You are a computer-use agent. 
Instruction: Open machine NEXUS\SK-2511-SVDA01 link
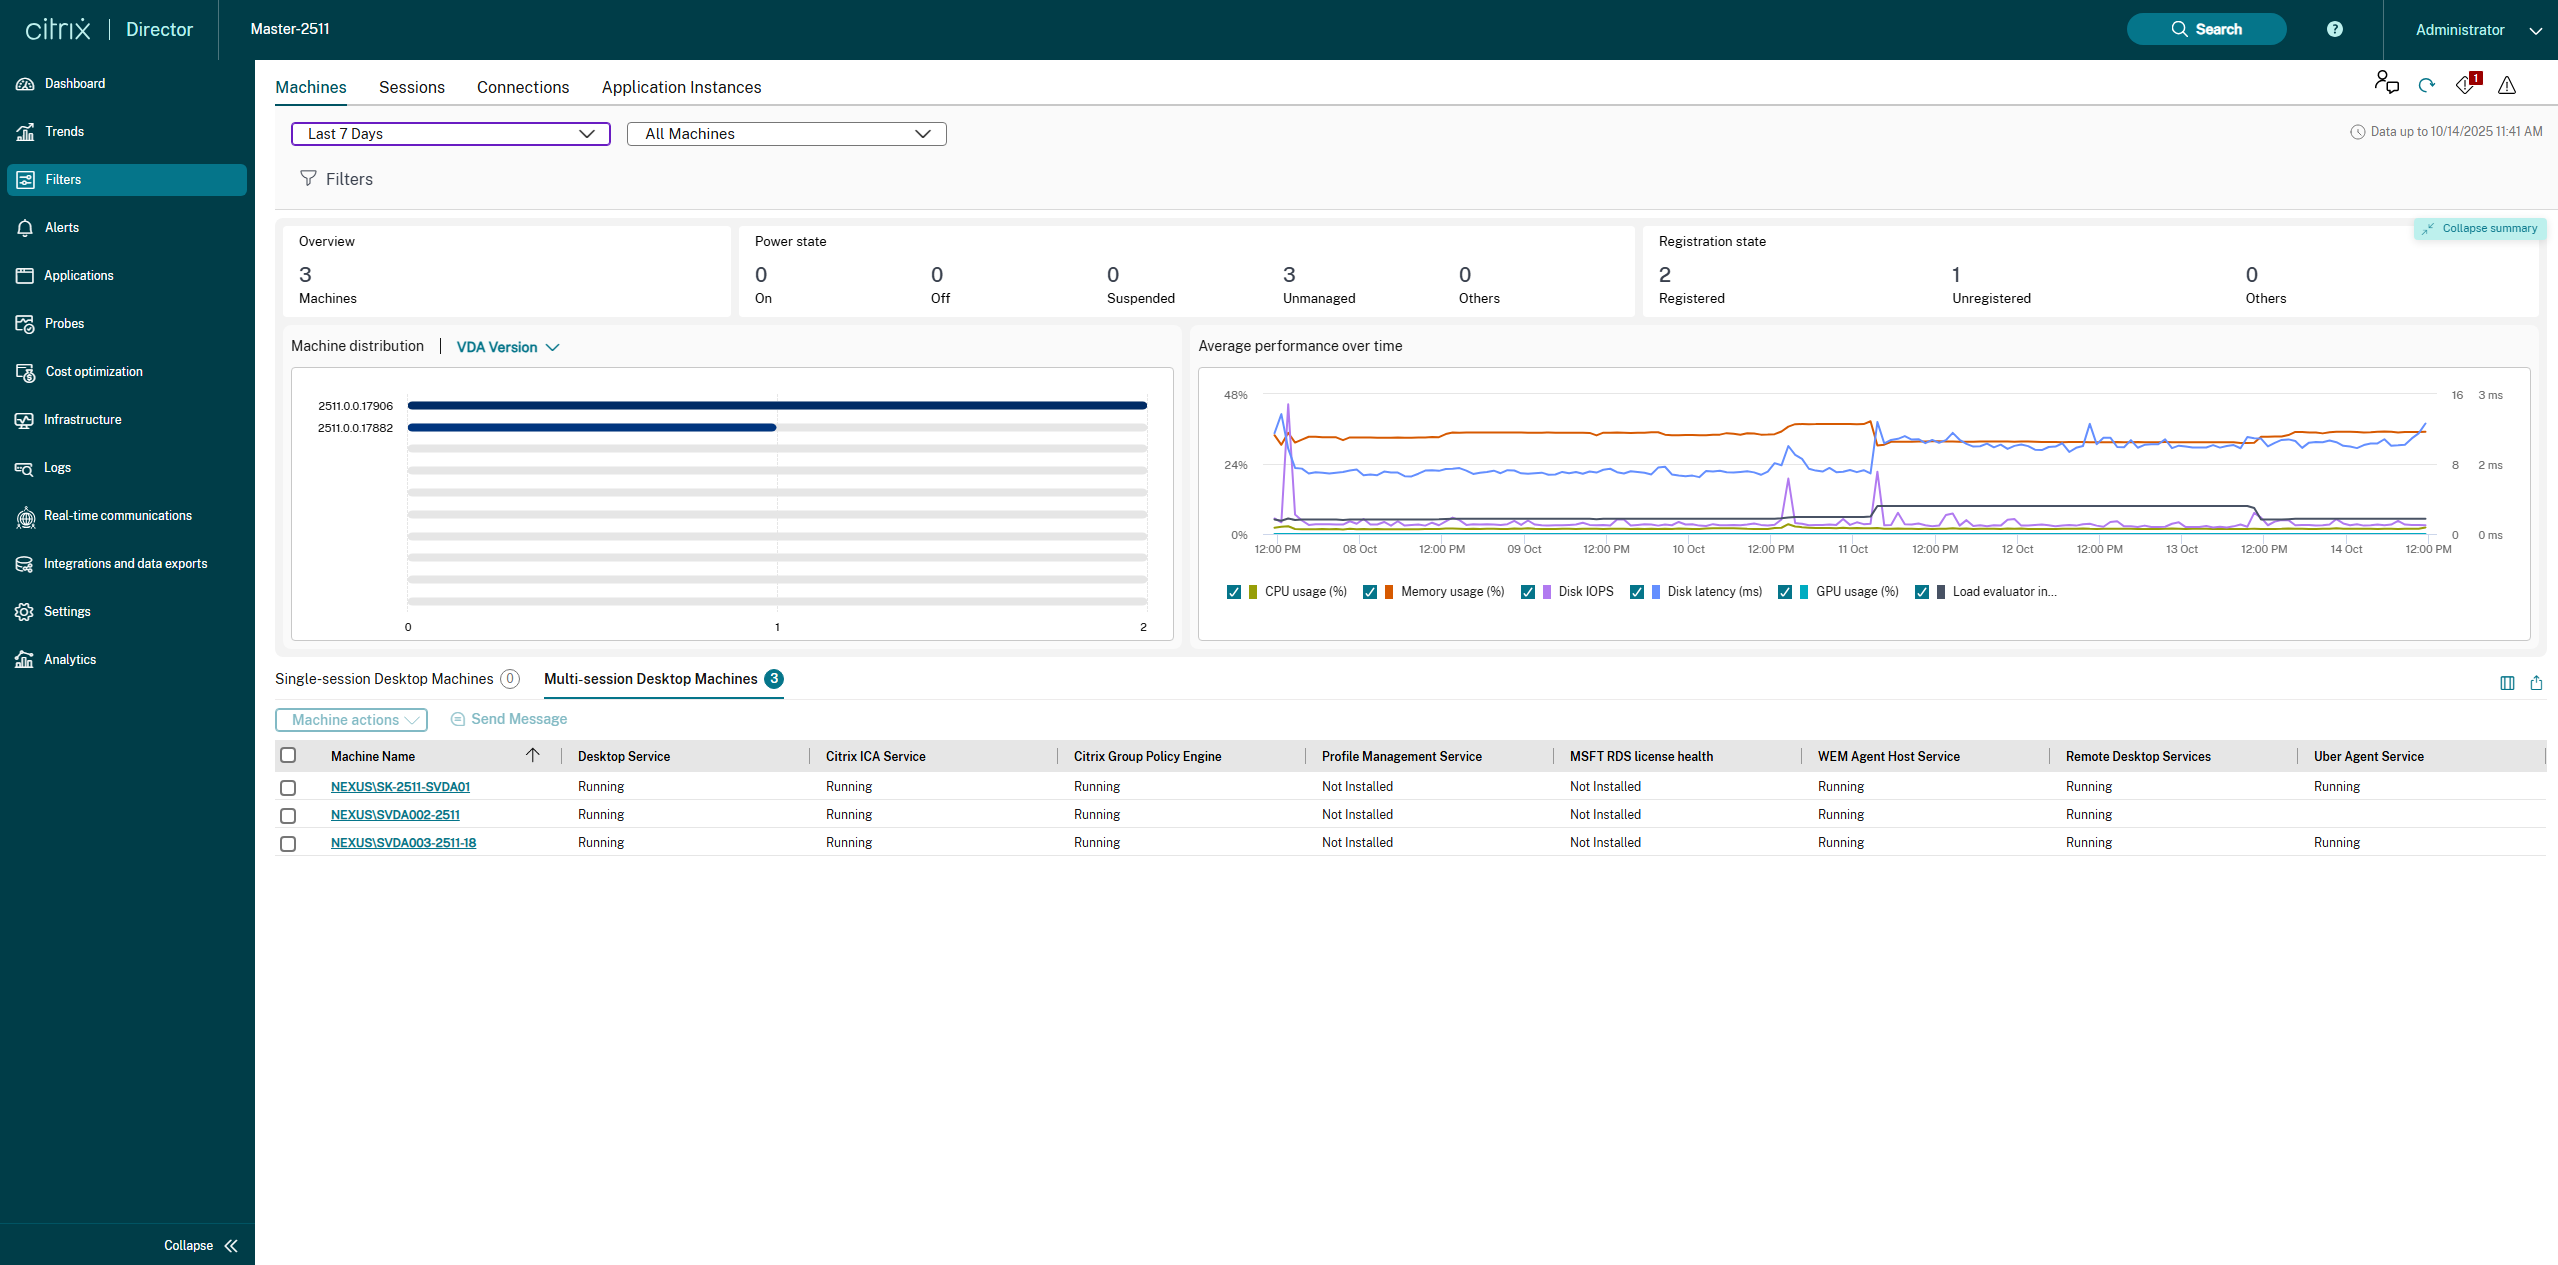point(400,787)
